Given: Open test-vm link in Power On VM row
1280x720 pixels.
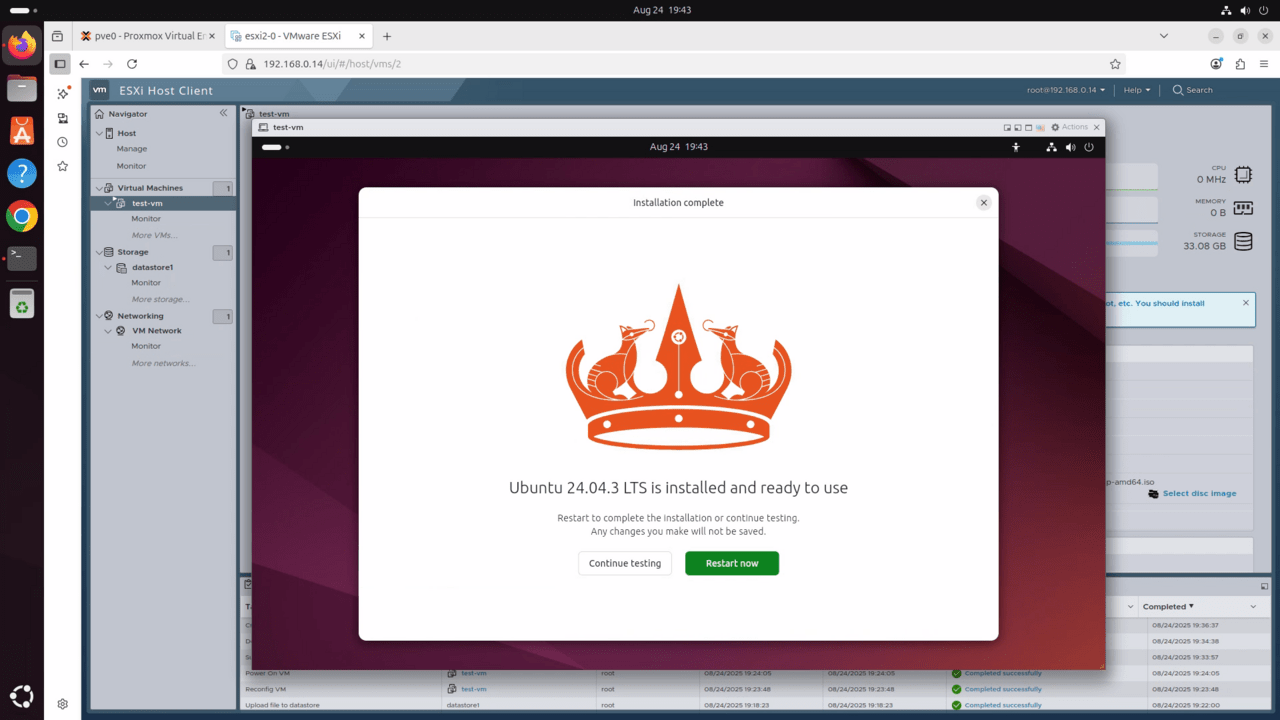Looking at the screenshot, I should tap(473, 673).
